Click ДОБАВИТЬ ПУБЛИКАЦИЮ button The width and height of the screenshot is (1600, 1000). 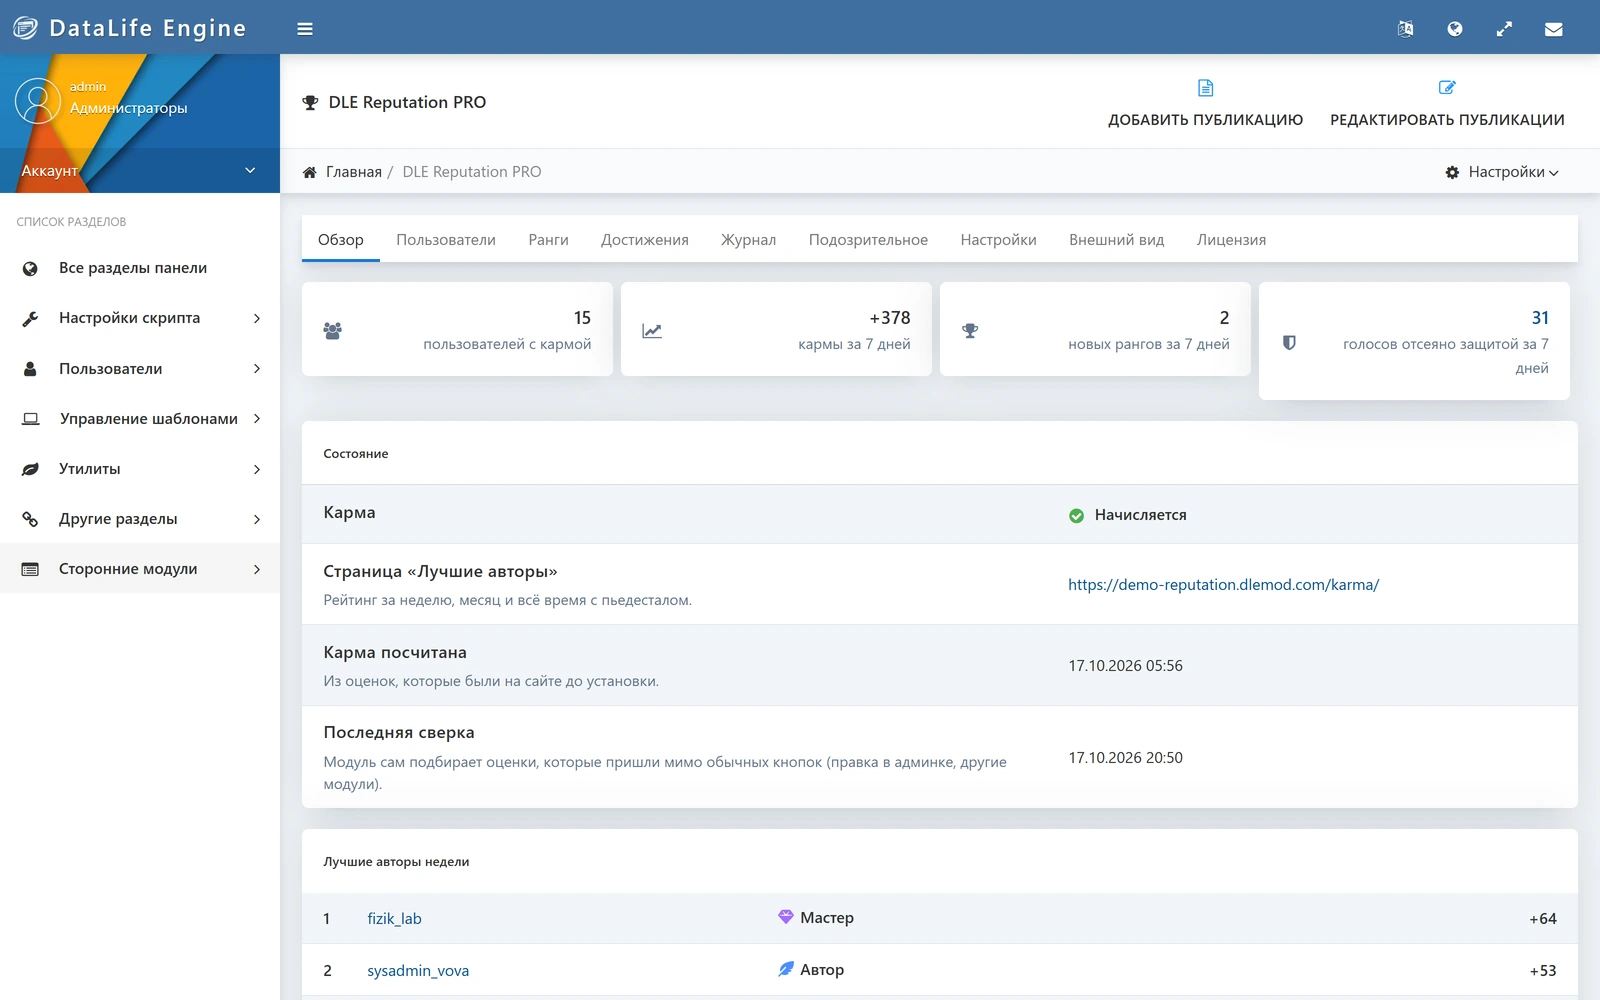pyautogui.click(x=1205, y=103)
